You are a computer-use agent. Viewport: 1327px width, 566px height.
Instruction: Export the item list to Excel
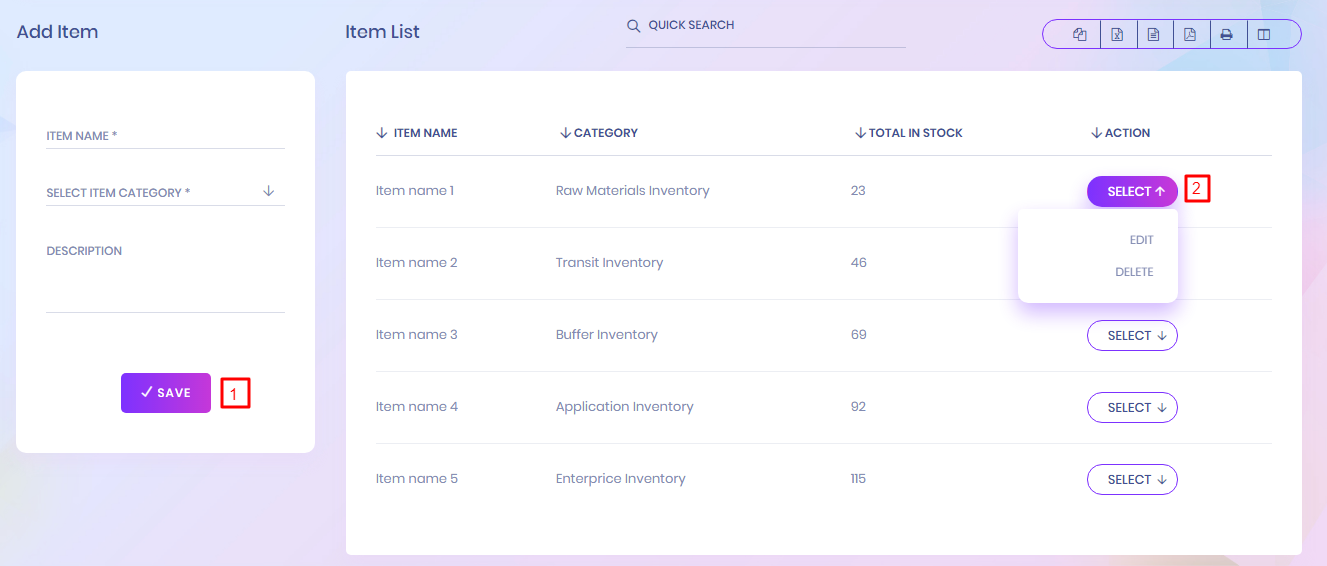coord(1117,35)
